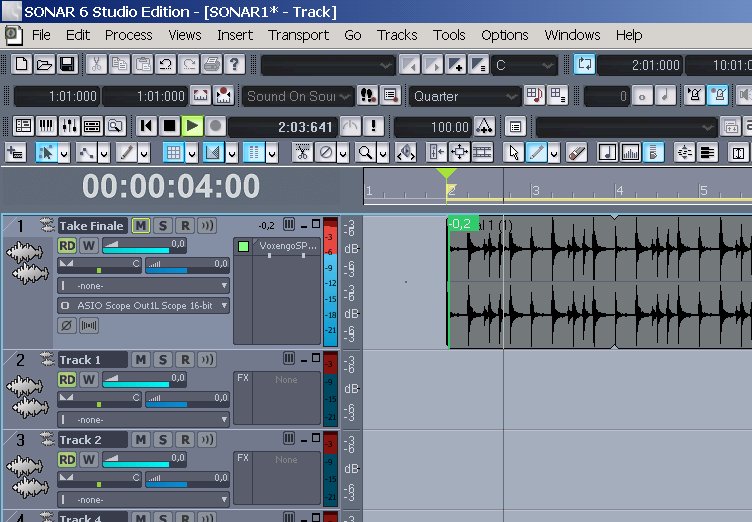752x522 pixels.
Task: Click the eraser tool icon
Action: (x=576, y=153)
